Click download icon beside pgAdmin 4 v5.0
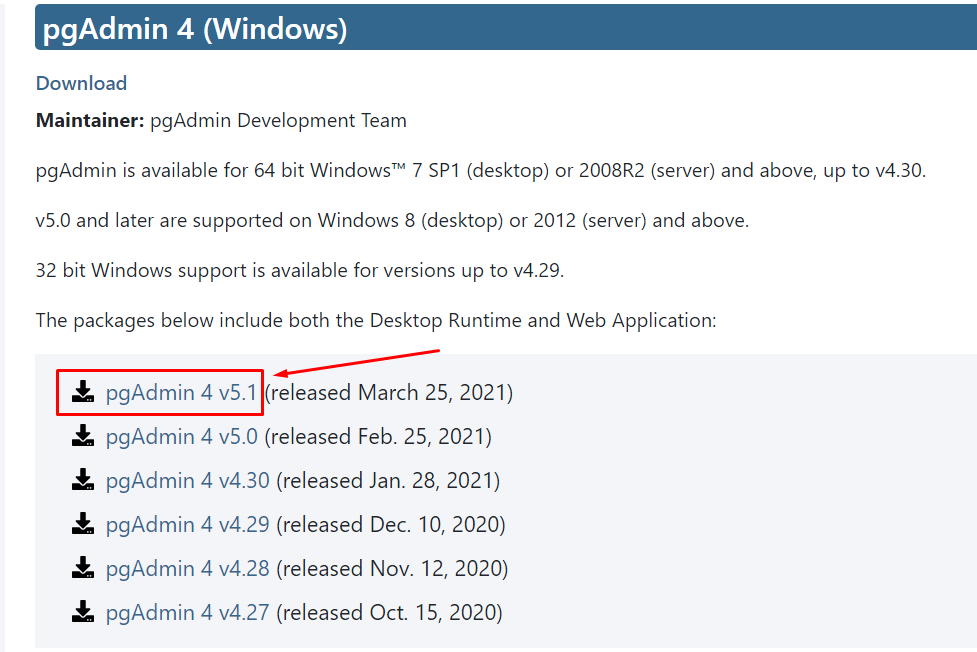Viewport: 977px width, 652px height. [x=83, y=436]
